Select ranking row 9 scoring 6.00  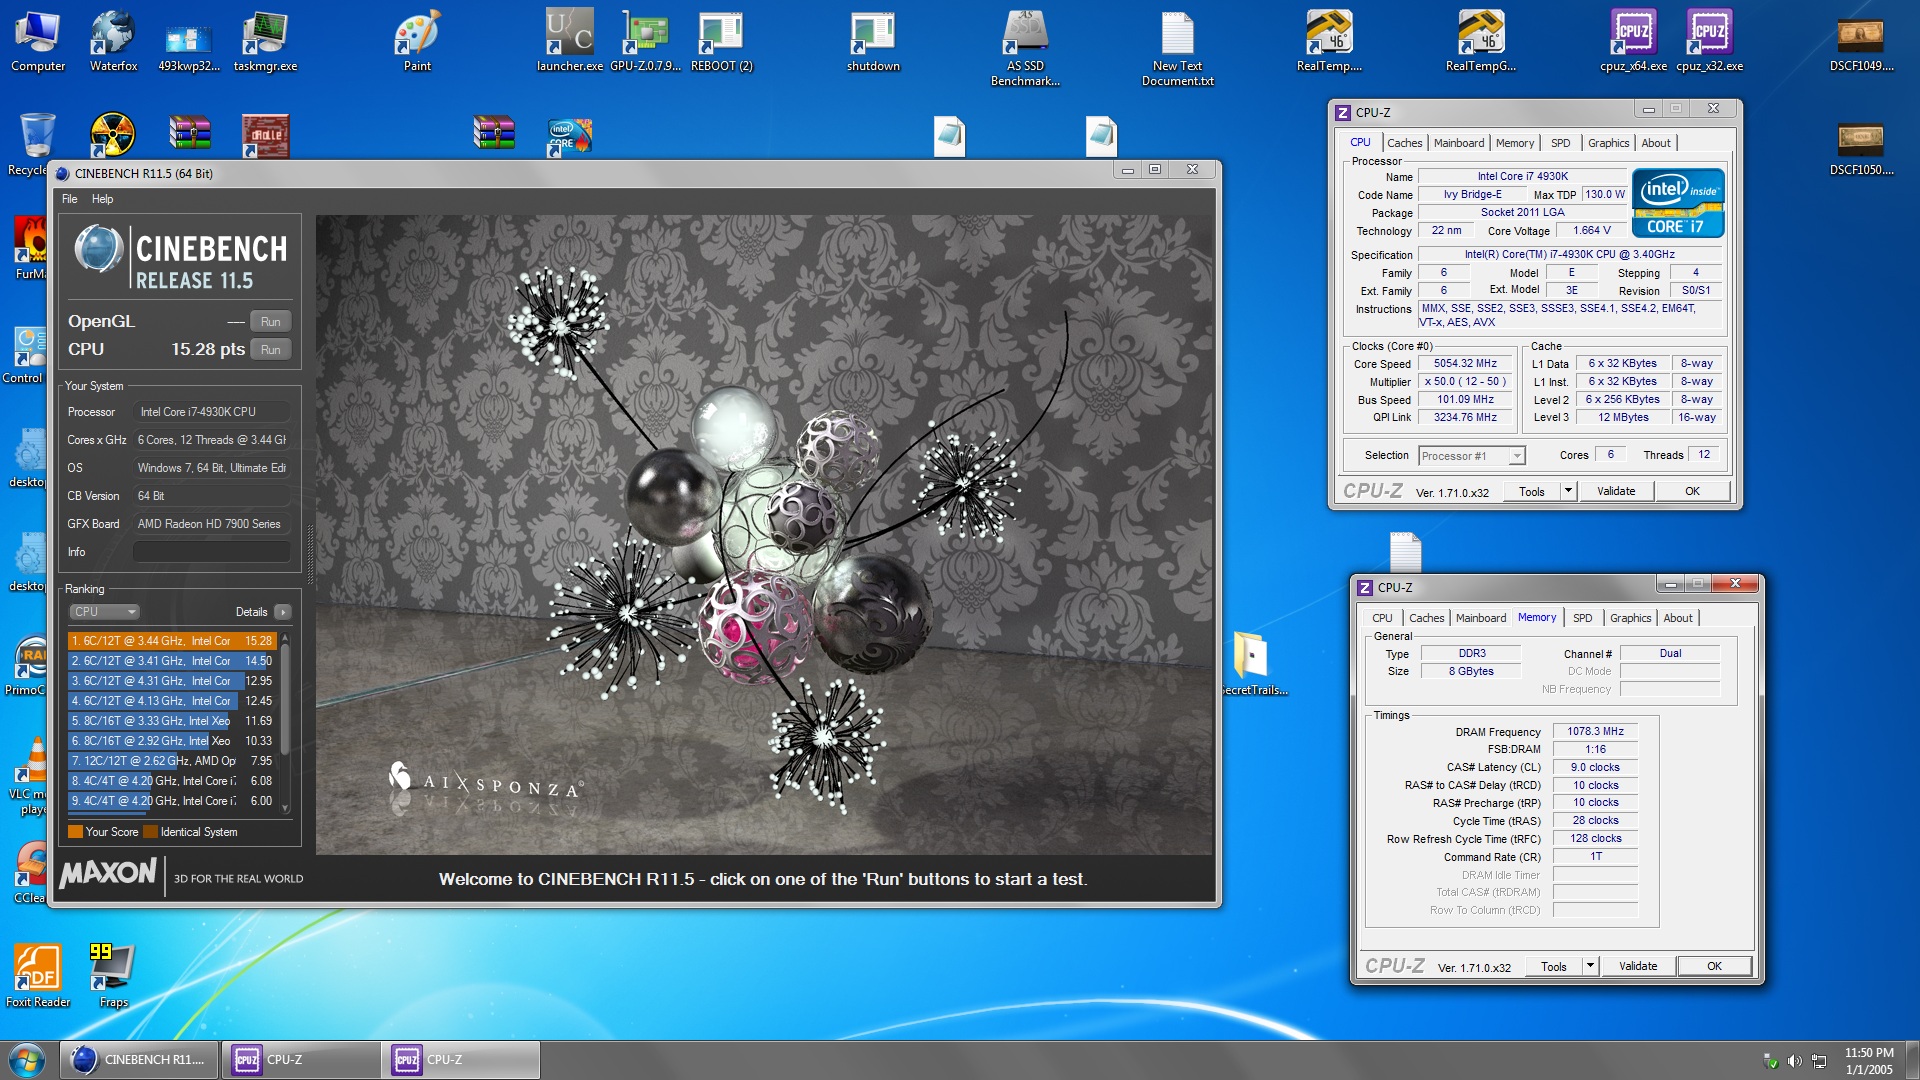(x=172, y=801)
